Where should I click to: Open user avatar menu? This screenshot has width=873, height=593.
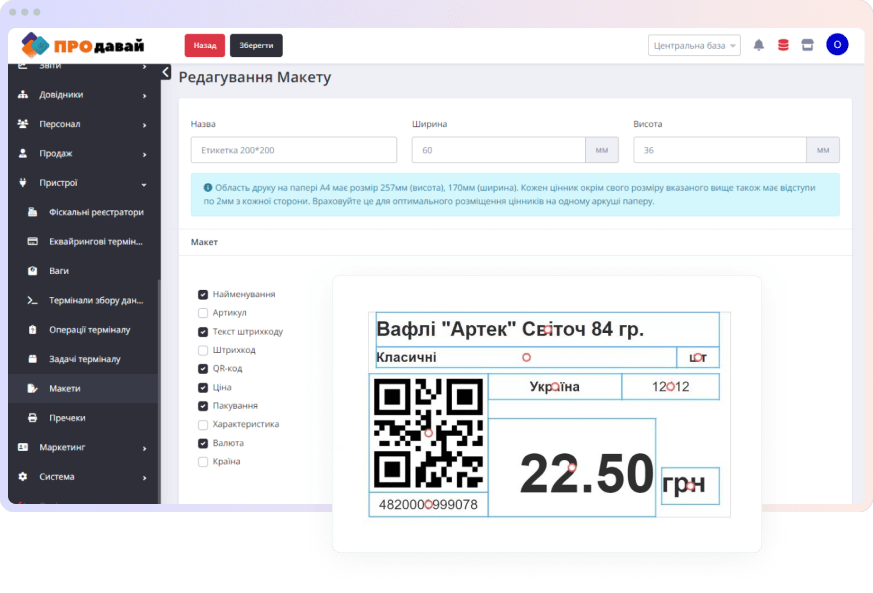(x=837, y=45)
